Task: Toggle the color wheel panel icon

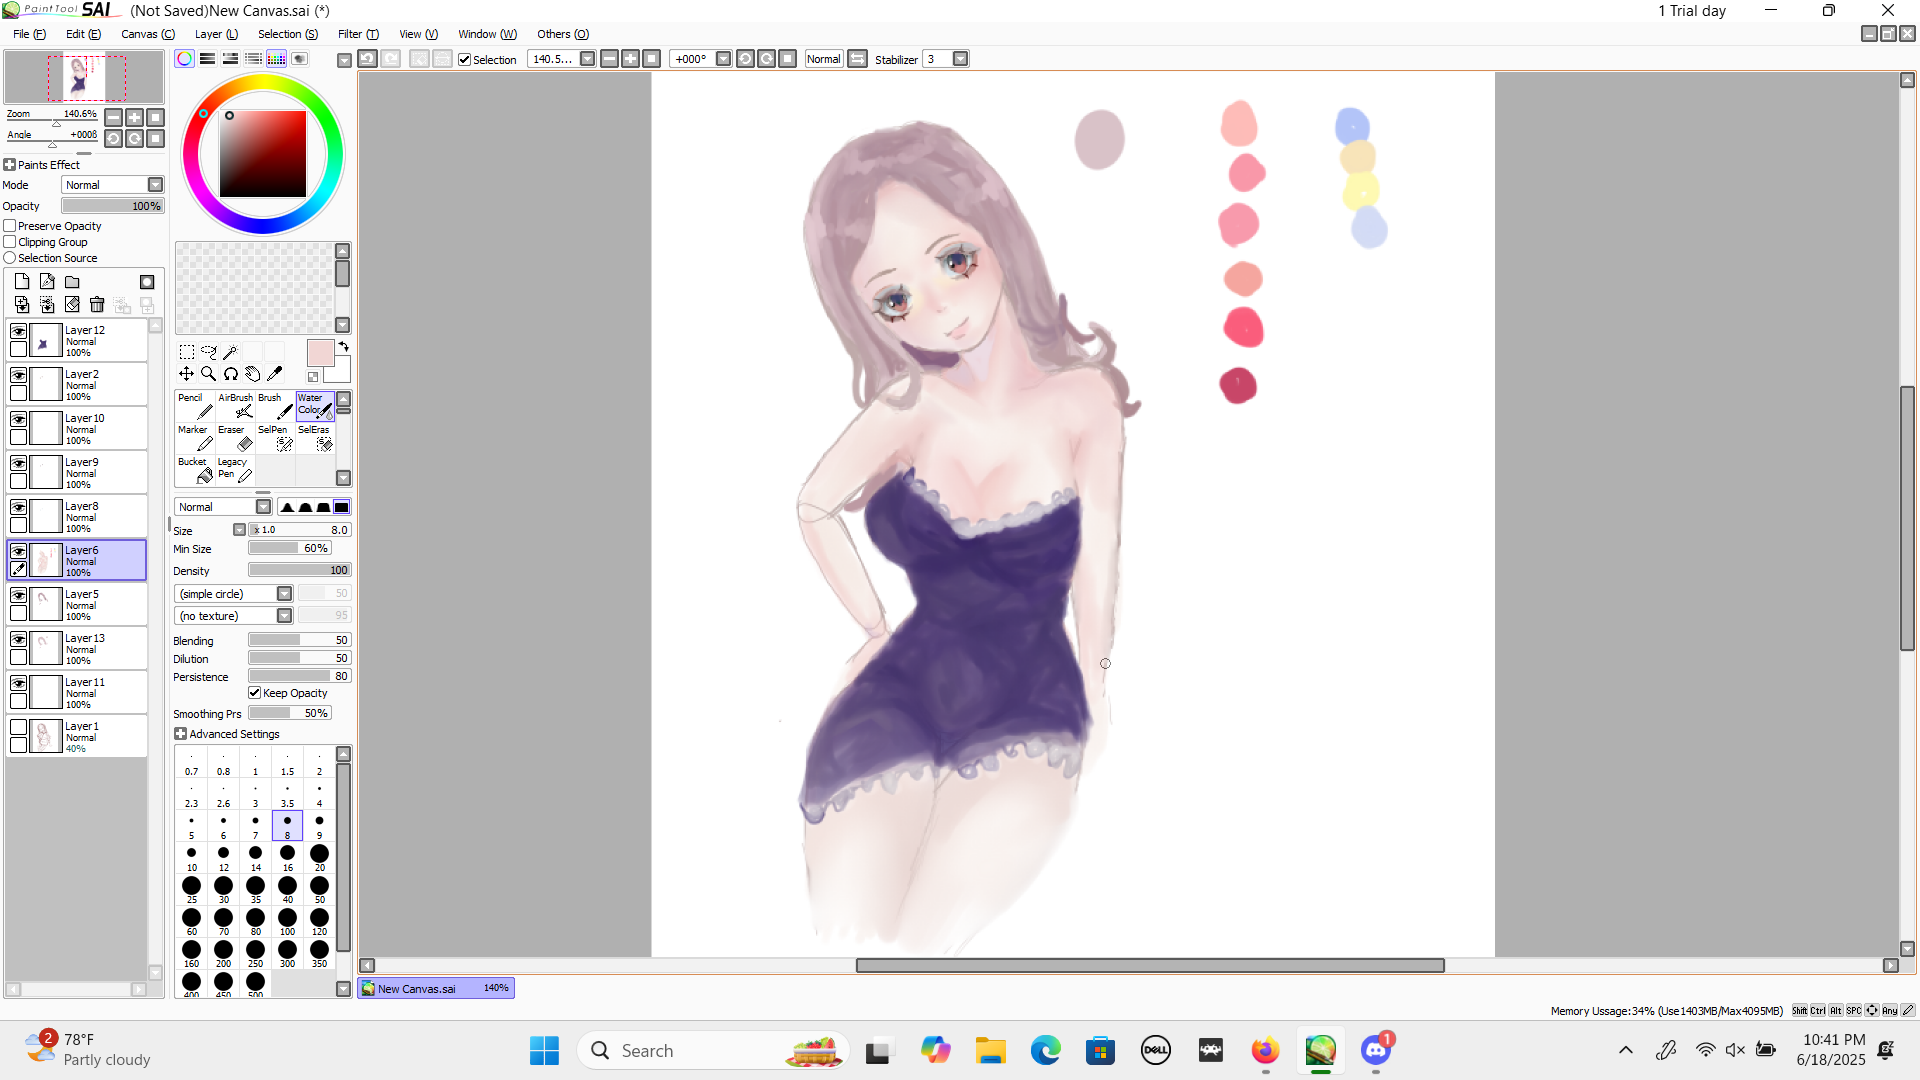Action: tap(185, 59)
